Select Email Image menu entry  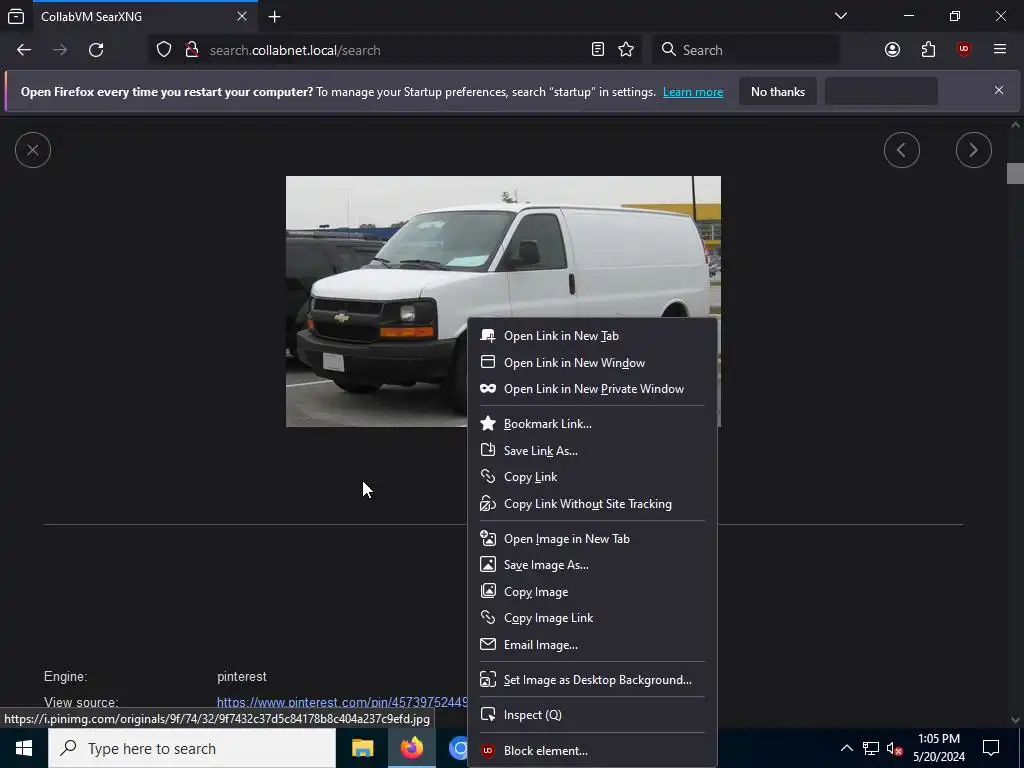592,645
